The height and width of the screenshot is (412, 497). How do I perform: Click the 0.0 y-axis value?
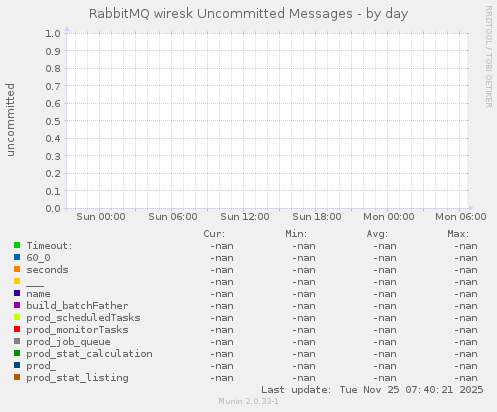(53, 209)
